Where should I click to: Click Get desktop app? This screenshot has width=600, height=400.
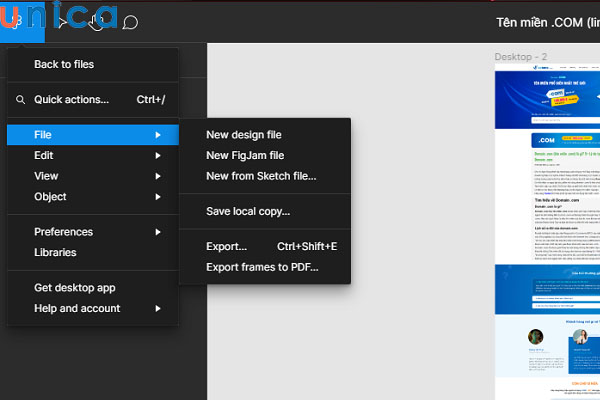pyautogui.click(x=75, y=288)
